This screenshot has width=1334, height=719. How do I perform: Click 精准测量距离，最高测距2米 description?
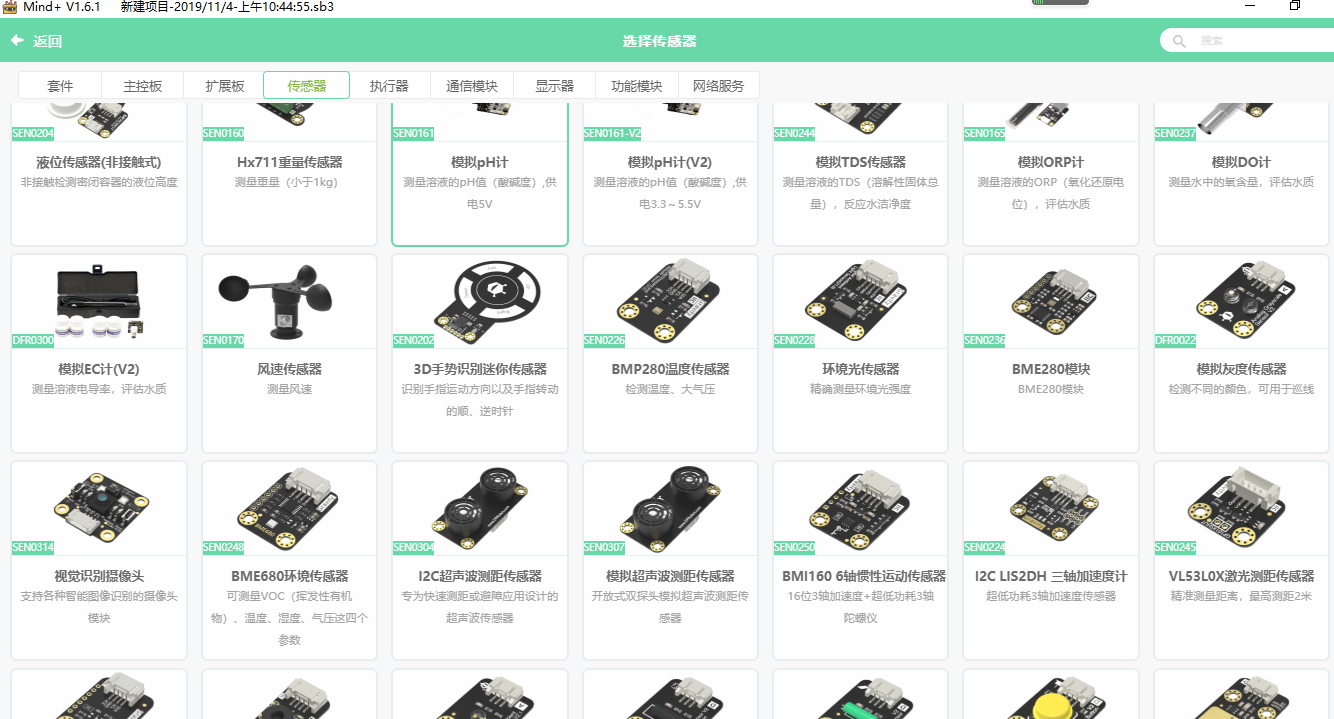click(1241, 596)
